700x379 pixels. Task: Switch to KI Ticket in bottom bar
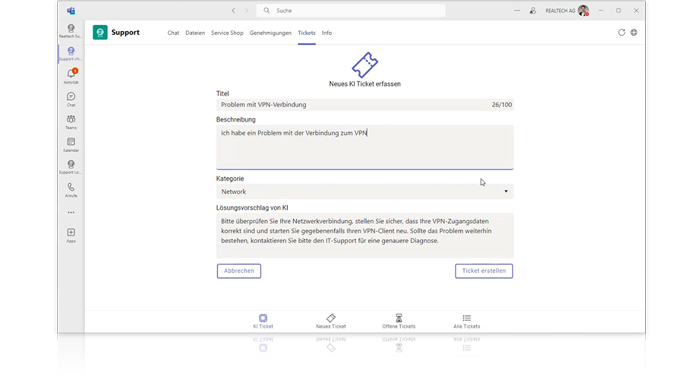click(x=263, y=321)
